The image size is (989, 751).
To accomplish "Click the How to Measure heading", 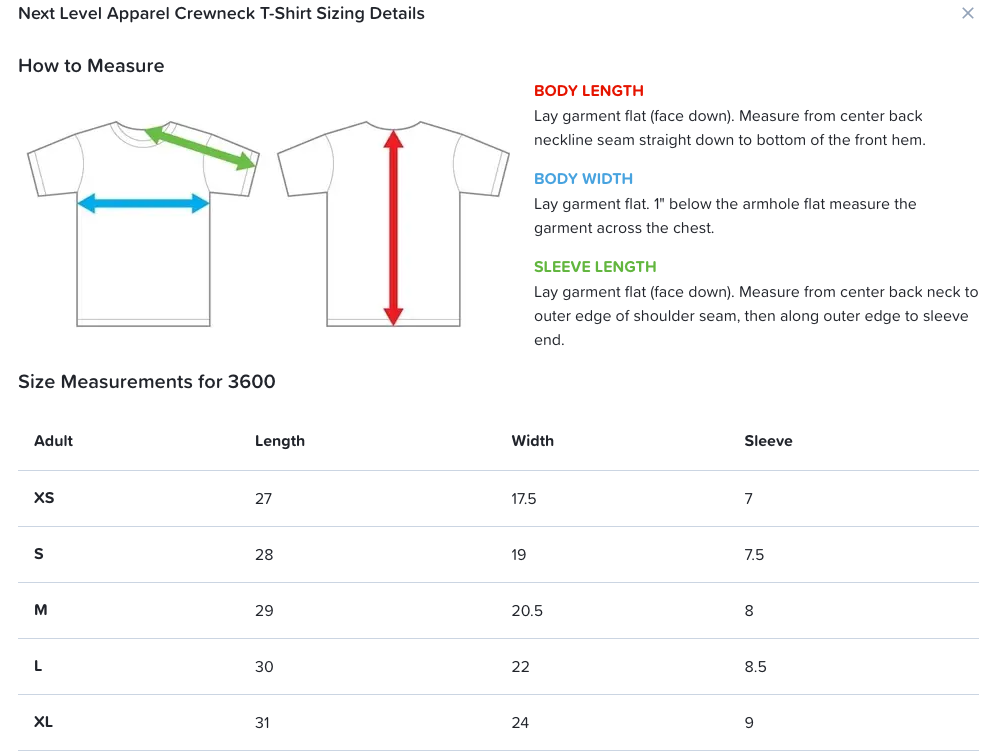I will [91, 66].
